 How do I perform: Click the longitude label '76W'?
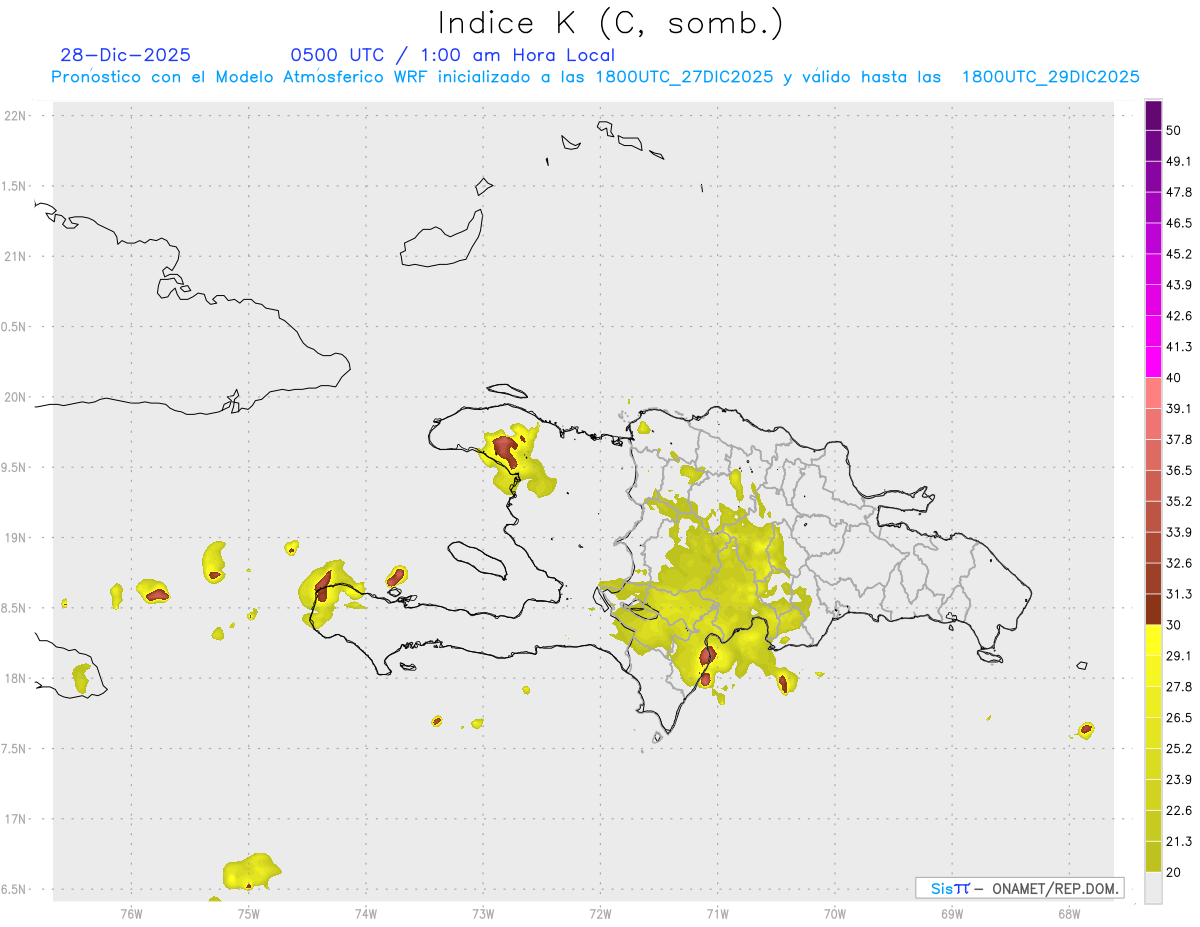131,913
